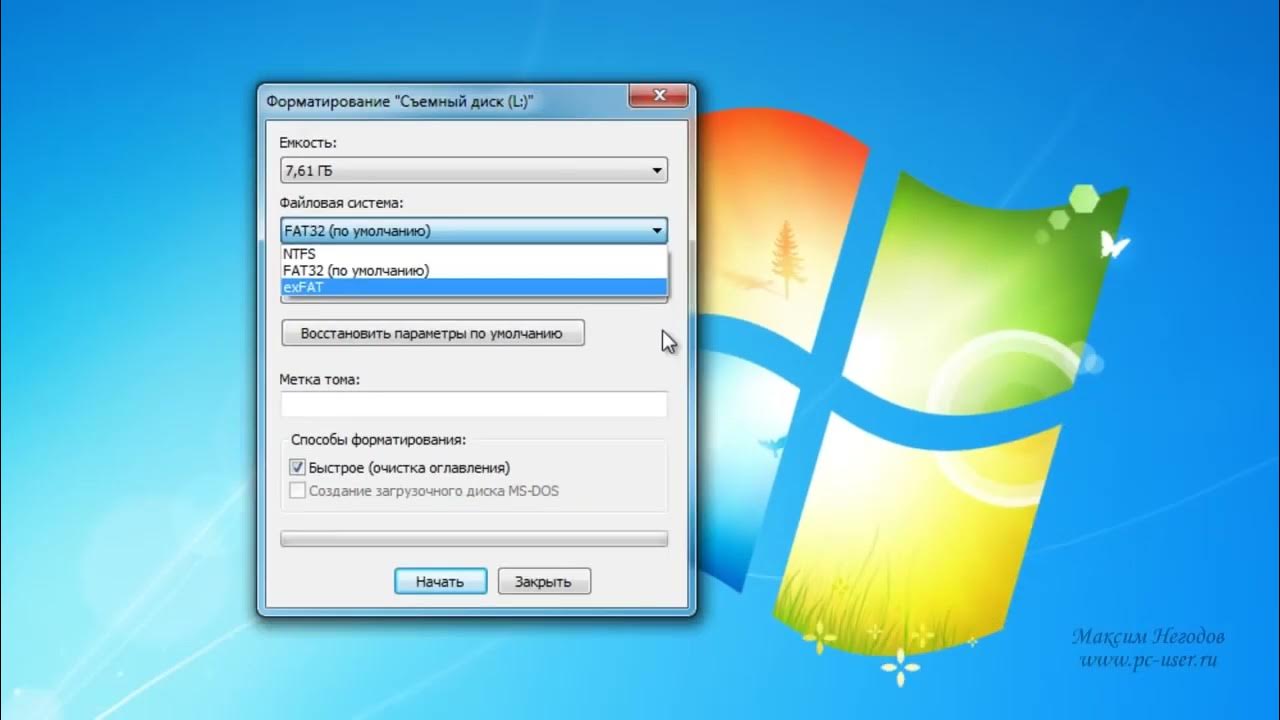Viewport: 1280px width, 720px height.
Task: Close the format dialog with red X
Action: [x=659, y=96]
